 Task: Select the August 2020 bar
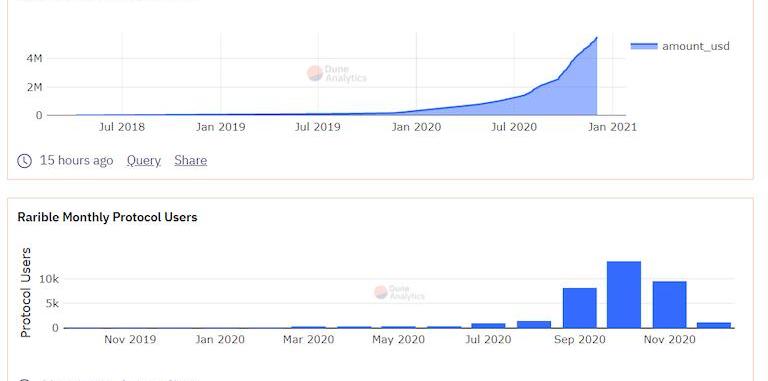(x=534, y=324)
